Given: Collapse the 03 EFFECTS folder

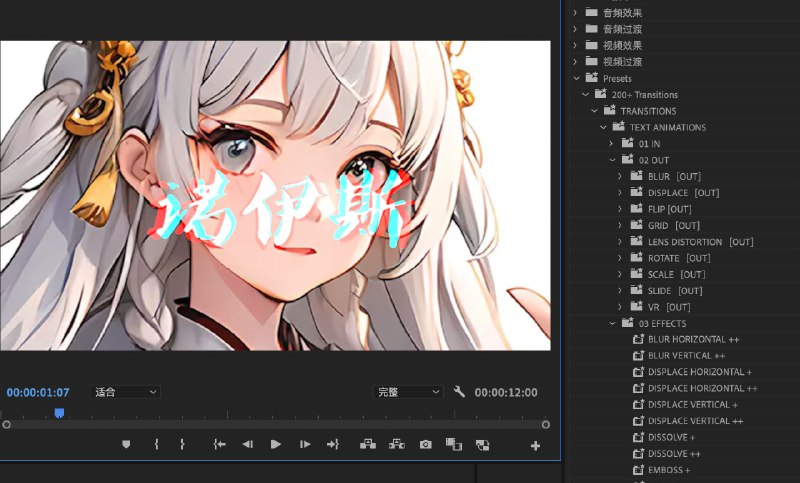Looking at the screenshot, I should 613,323.
